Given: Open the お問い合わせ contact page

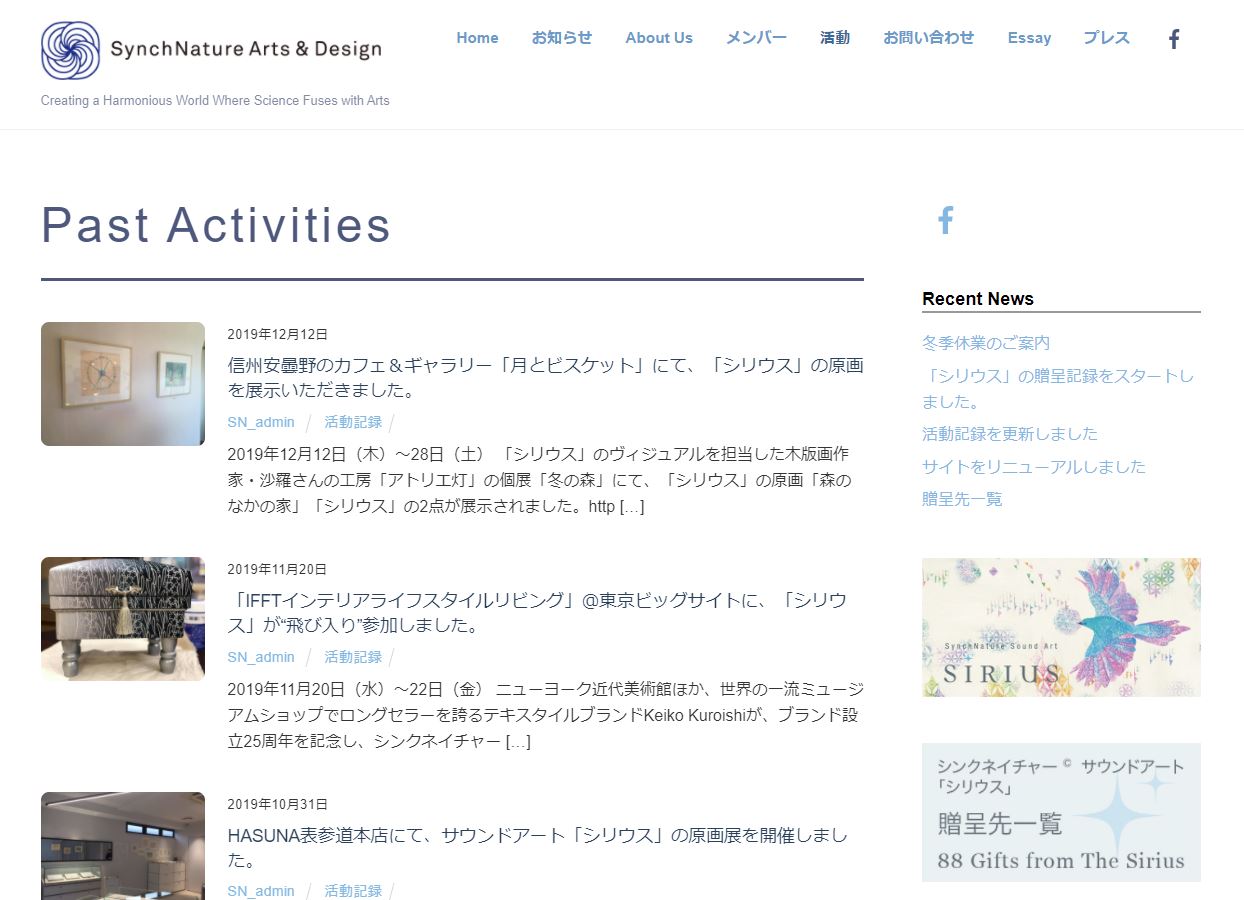Looking at the screenshot, I should [928, 38].
